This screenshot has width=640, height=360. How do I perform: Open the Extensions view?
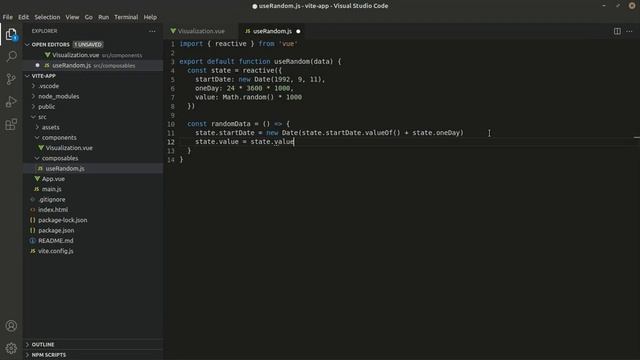[11, 124]
